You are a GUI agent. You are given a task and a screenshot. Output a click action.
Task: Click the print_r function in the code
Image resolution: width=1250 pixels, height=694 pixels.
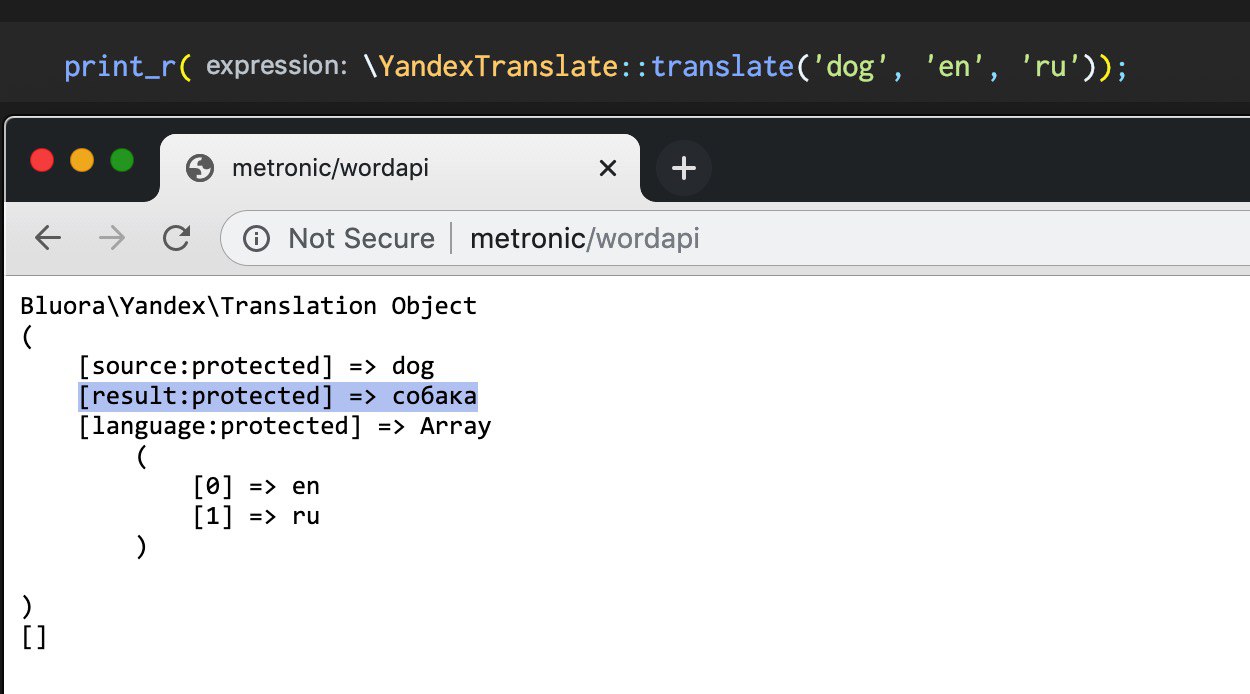120,68
